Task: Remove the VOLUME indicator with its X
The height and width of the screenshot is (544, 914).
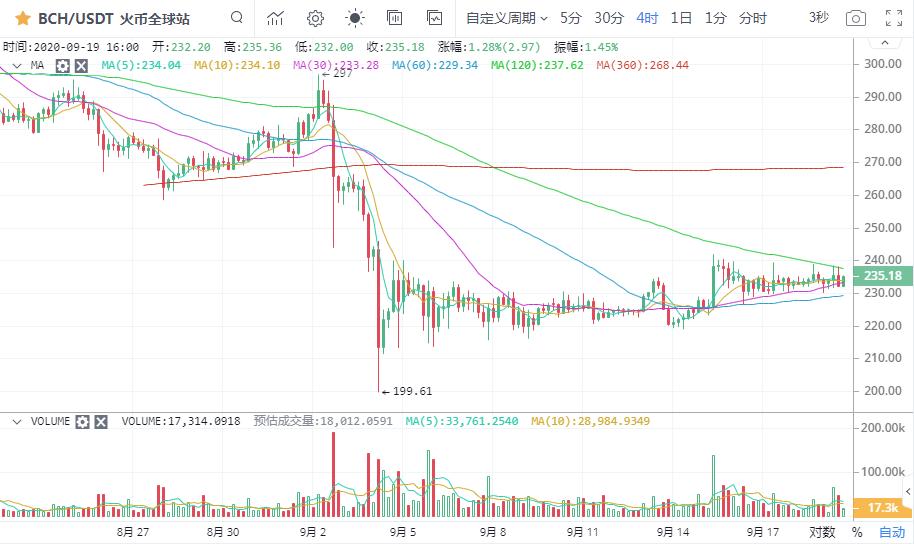Action: 101,422
